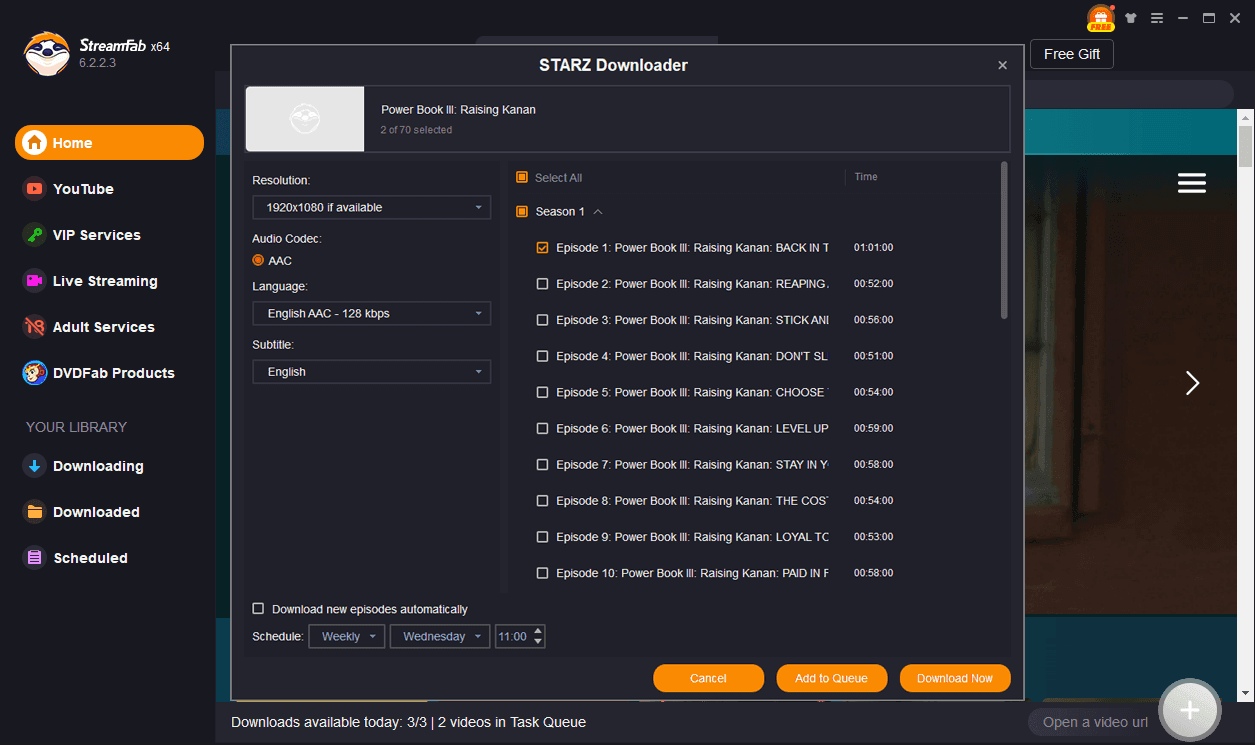Click the DVDFab Products icon
The height and width of the screenshot is (745, 1255).
click(35, 373)
